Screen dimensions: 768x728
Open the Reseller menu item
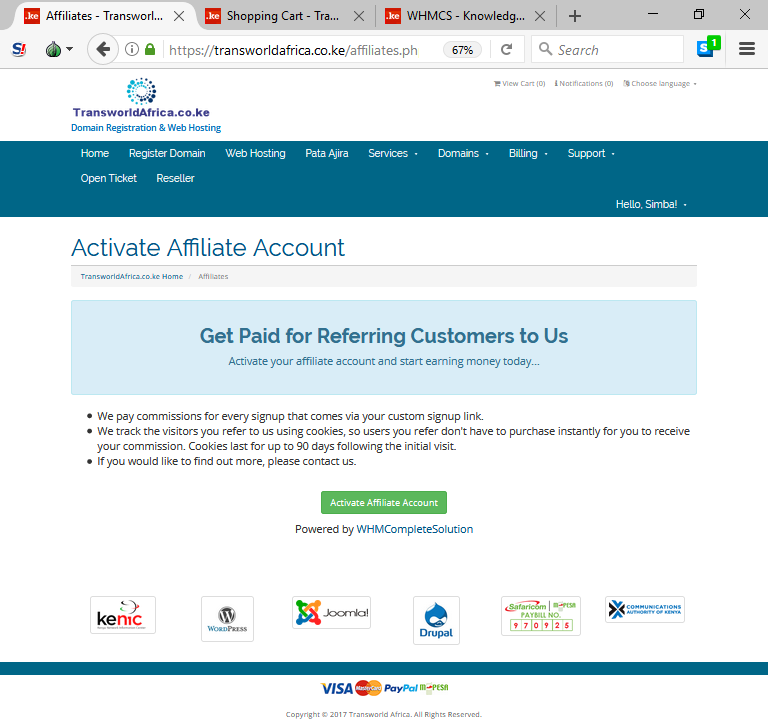pos(175,178)
